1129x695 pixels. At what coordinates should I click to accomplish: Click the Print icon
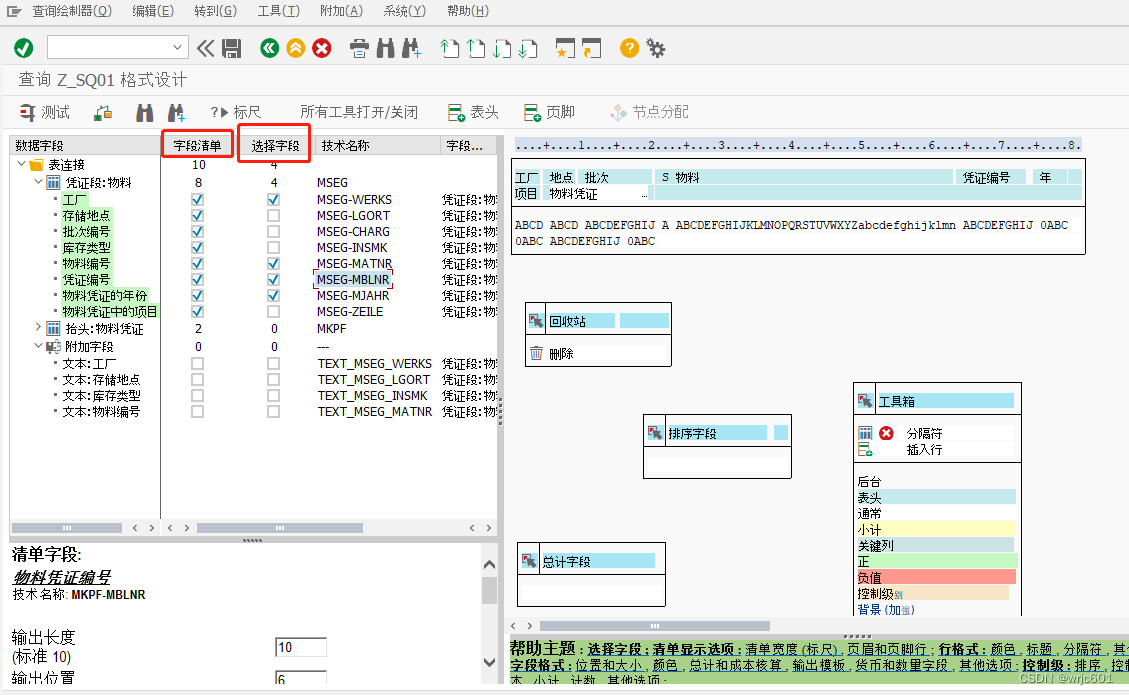pyautogui.click(x=359, y=47)
